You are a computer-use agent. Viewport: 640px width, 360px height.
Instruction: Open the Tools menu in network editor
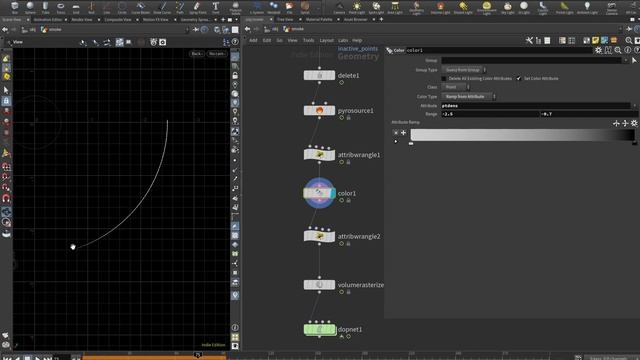pos(308,40)
